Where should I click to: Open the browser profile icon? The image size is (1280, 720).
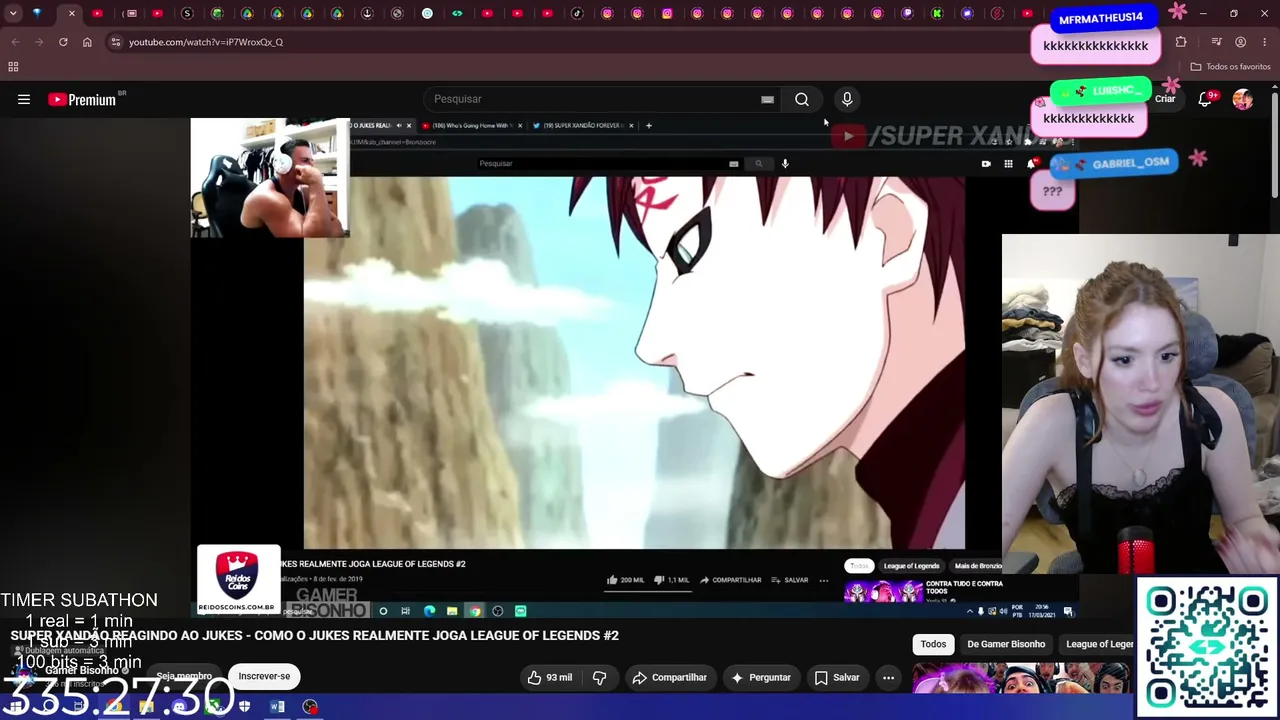coord(1241,42)
